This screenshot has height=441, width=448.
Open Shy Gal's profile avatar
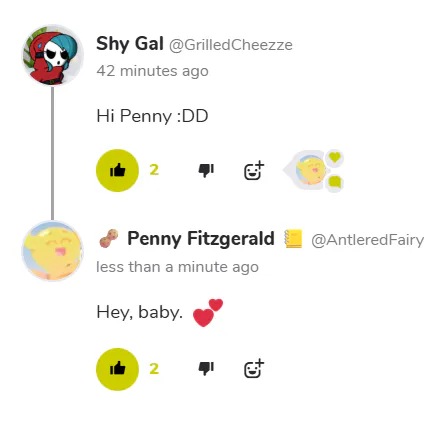pyautogui.click(x=53, y=55)
